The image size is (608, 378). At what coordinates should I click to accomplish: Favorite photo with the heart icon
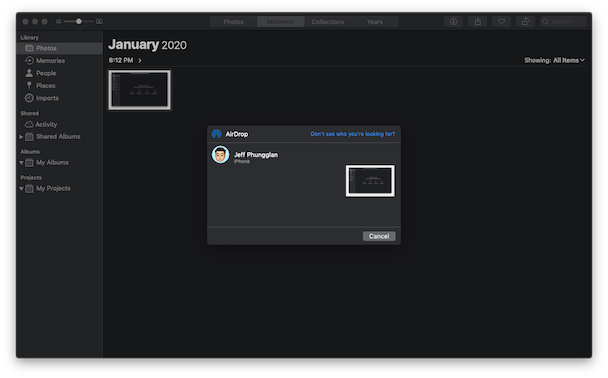[501, 22]
